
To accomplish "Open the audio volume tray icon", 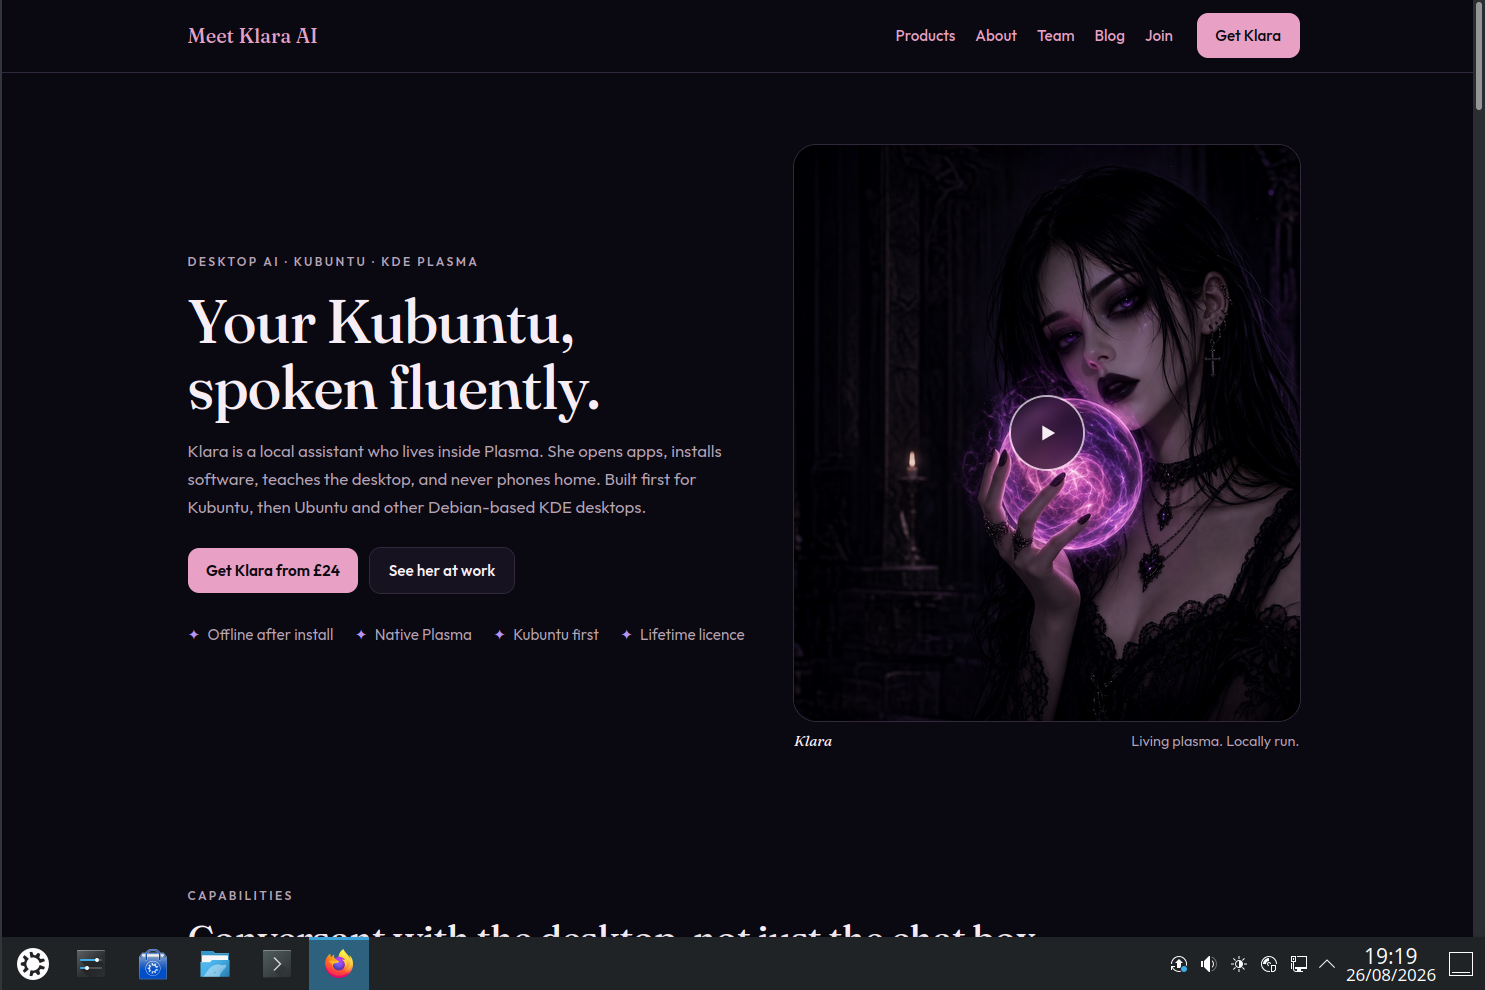I will click(x=1209, y=964).
